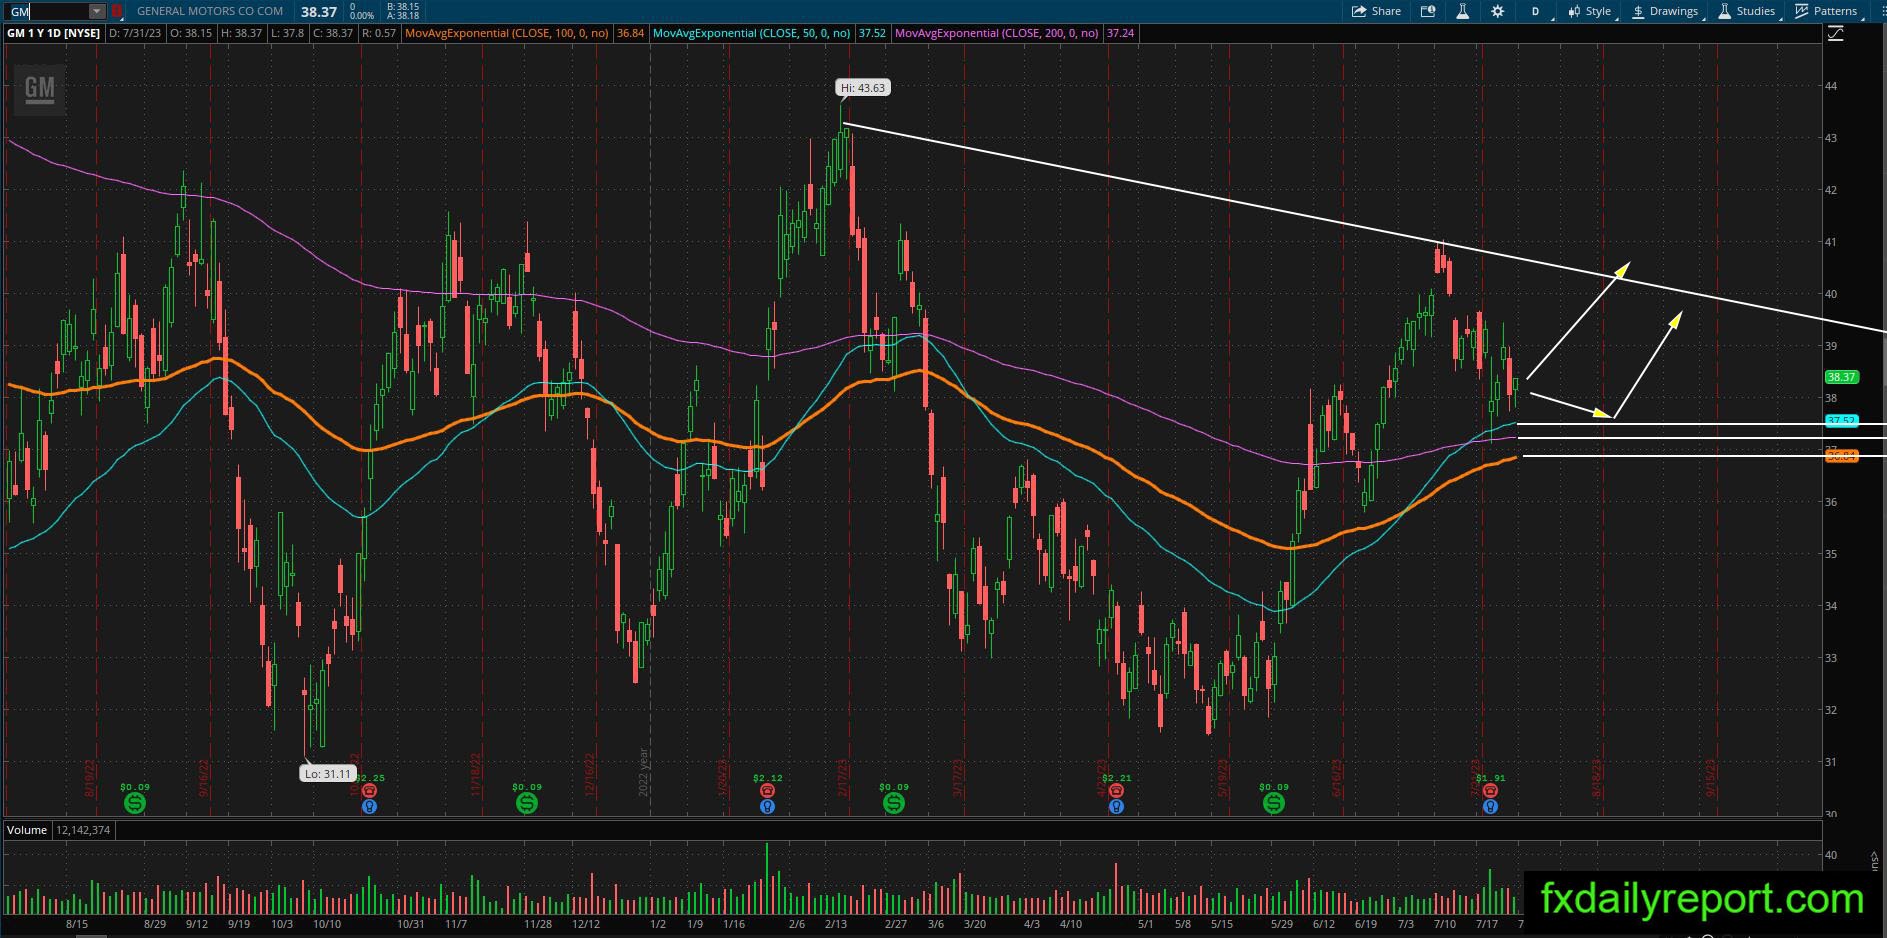
Task: Click the icon right of the Share button
Action: [x=1428, y=11]
